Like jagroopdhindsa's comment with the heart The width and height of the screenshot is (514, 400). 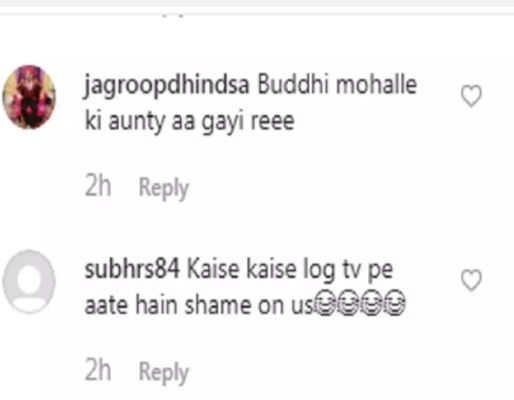tap(471, 96)
